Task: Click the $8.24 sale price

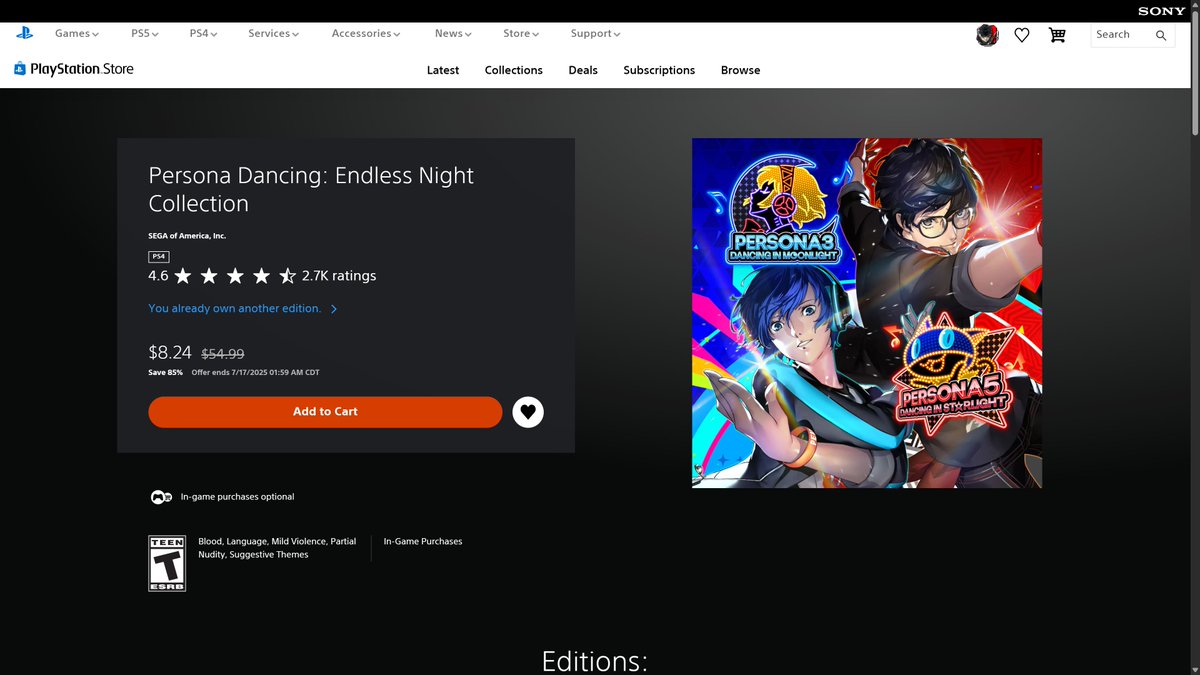Action: [x=170, y=352]
